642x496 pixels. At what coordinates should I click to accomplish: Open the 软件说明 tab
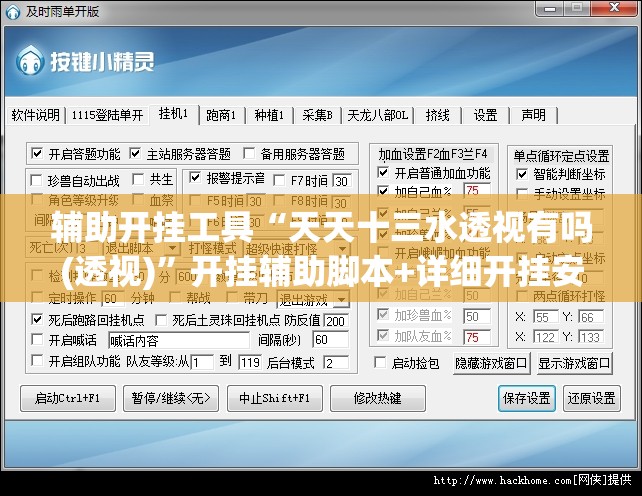pyautogui.click(x=36, y=115)
